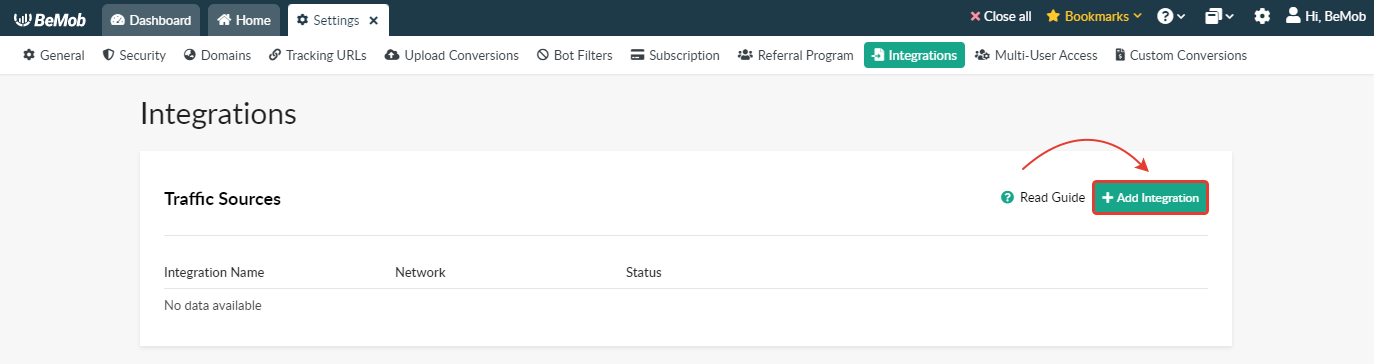Open the help question mark menu
Screen dimensions: 1374x364
[1171, 17]
